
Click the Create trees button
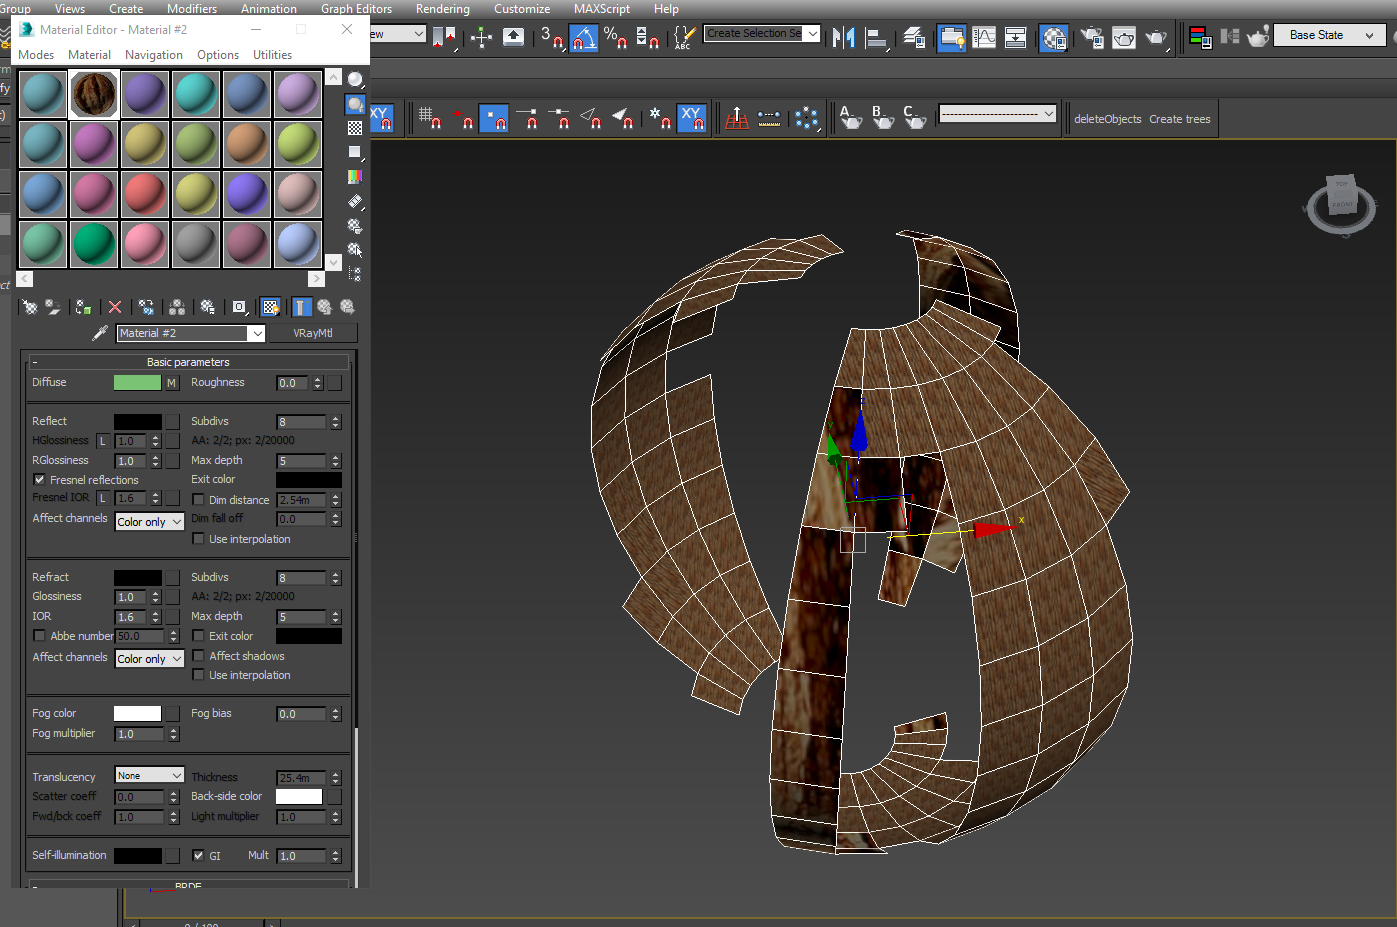1180,118
